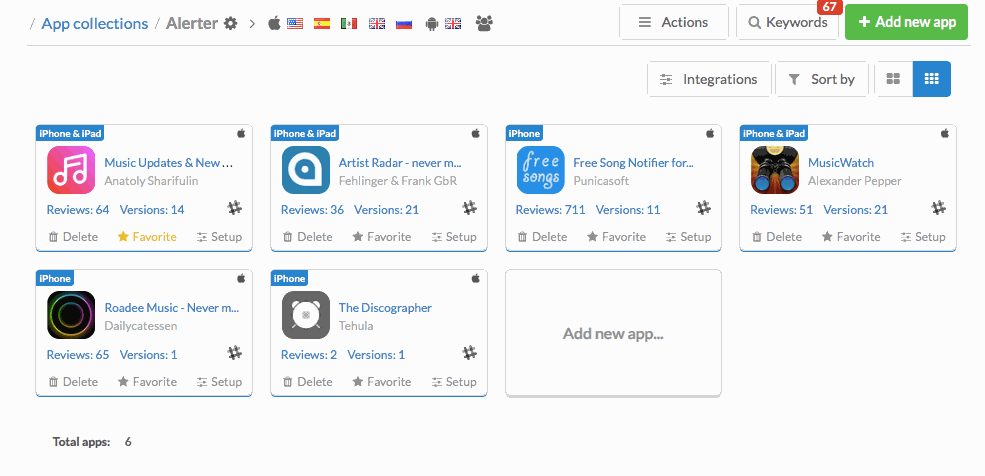Click the Android icon in header
This screenshot has height=476, width=985.
[432, 23]
